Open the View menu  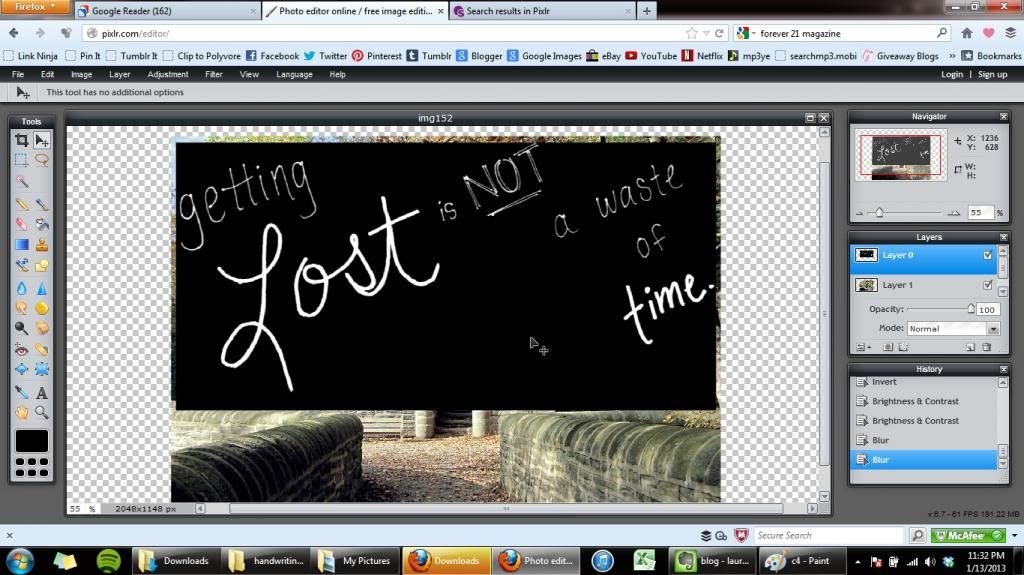tap(249, 74)
